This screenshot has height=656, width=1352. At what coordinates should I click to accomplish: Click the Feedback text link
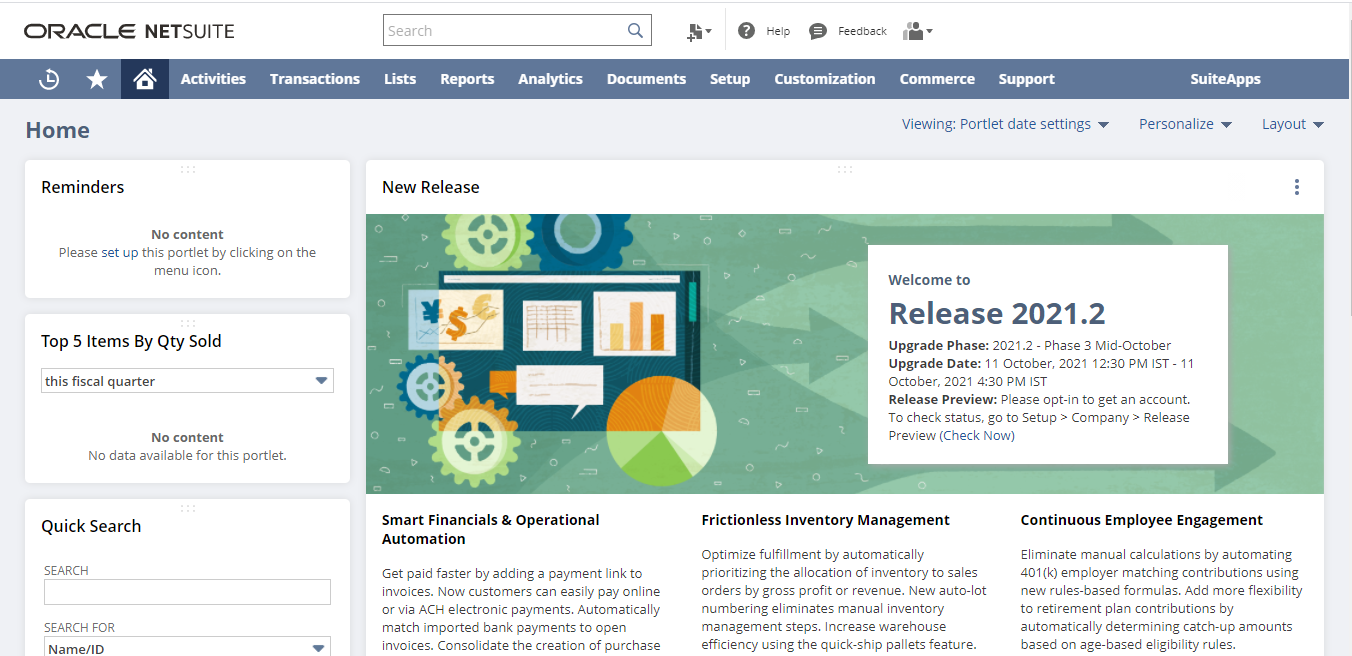coord(862,31)
